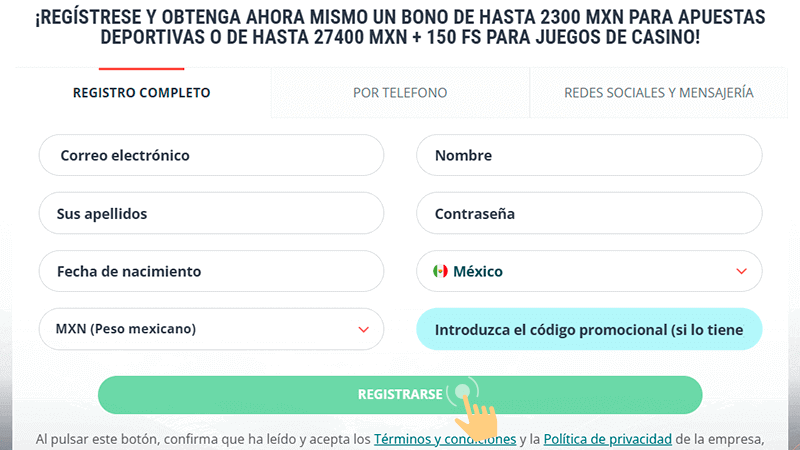This screenshot has height=450, width=800.
Task: Click into the Nombre field
Action: point(588,155)
